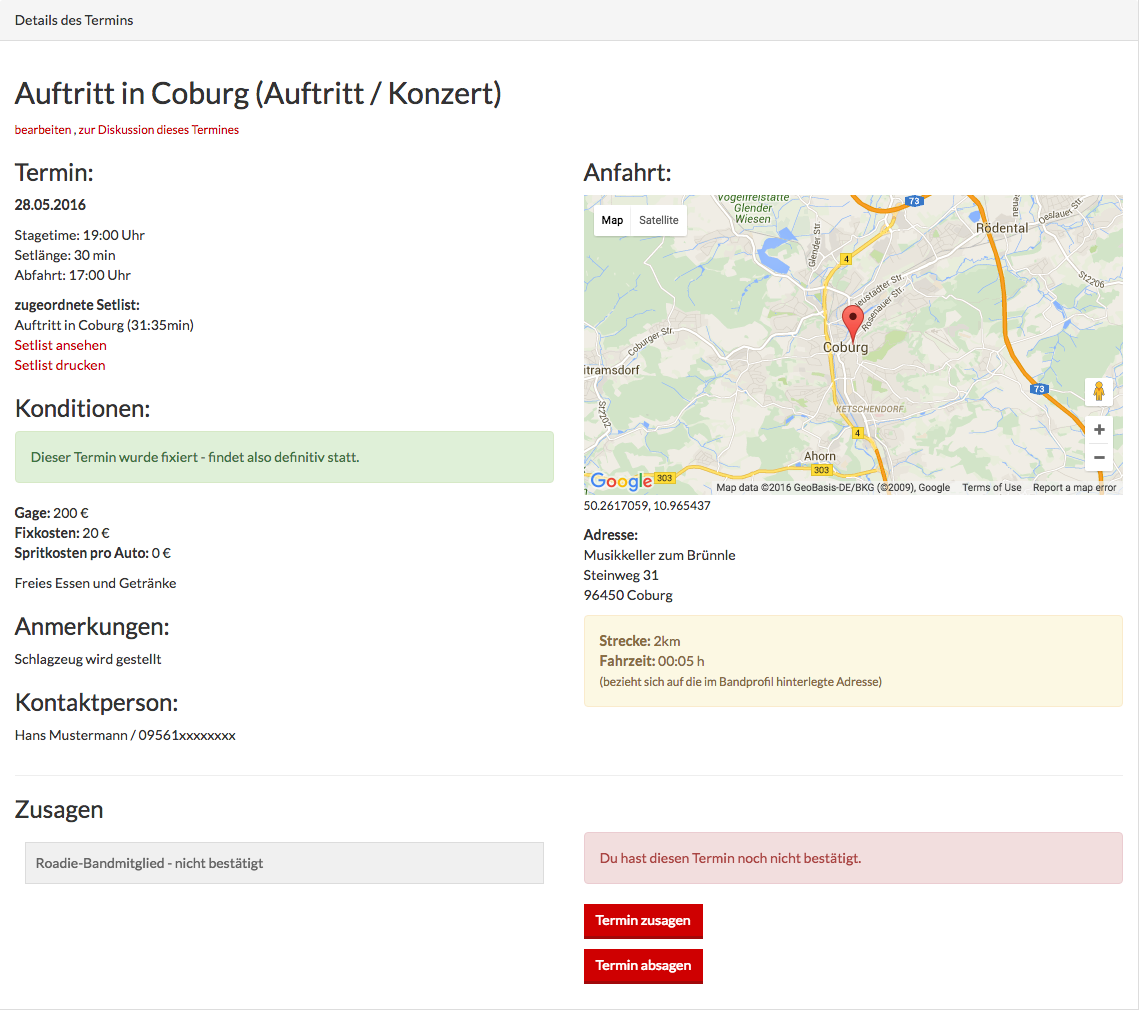
Task: Click the Google logo on map
Action: pyautogui.click(x=621, y=481)
